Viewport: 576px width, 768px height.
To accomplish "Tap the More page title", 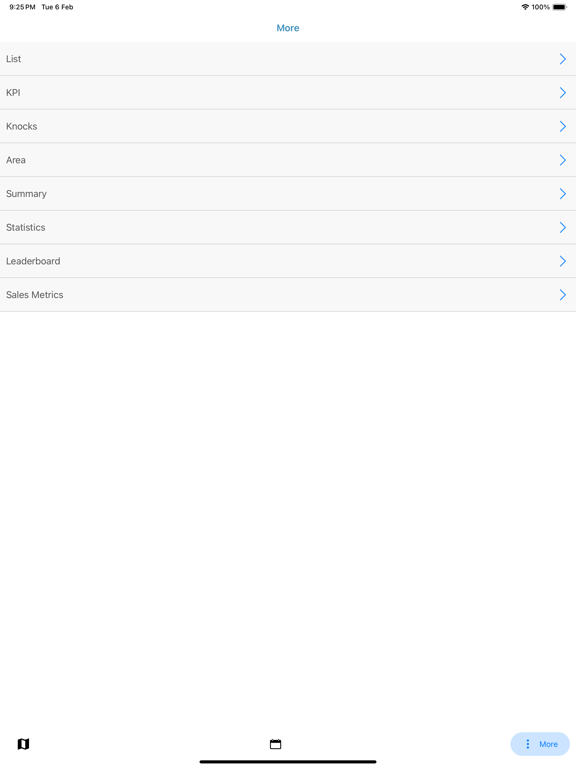I will (288, 28).
